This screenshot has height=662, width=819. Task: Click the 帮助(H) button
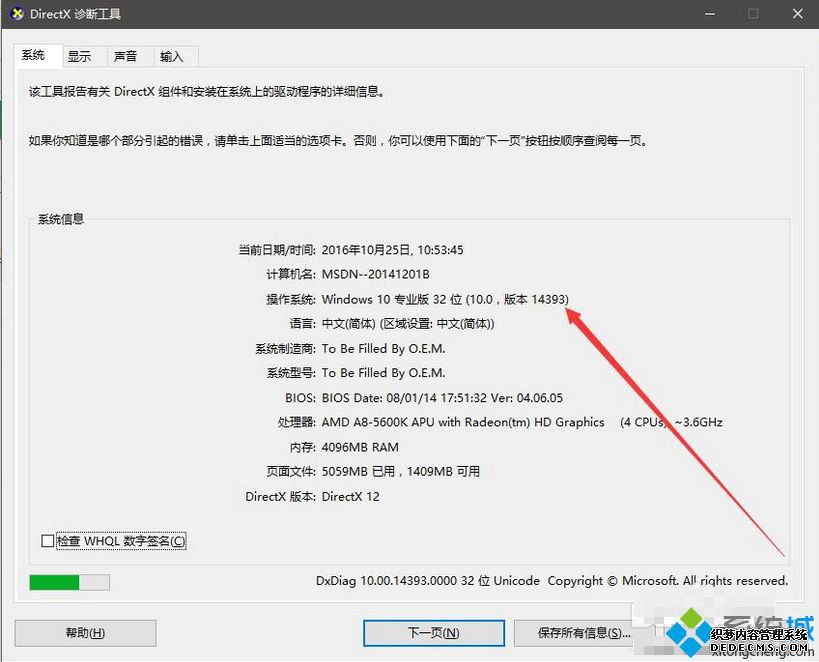(85, 633)
